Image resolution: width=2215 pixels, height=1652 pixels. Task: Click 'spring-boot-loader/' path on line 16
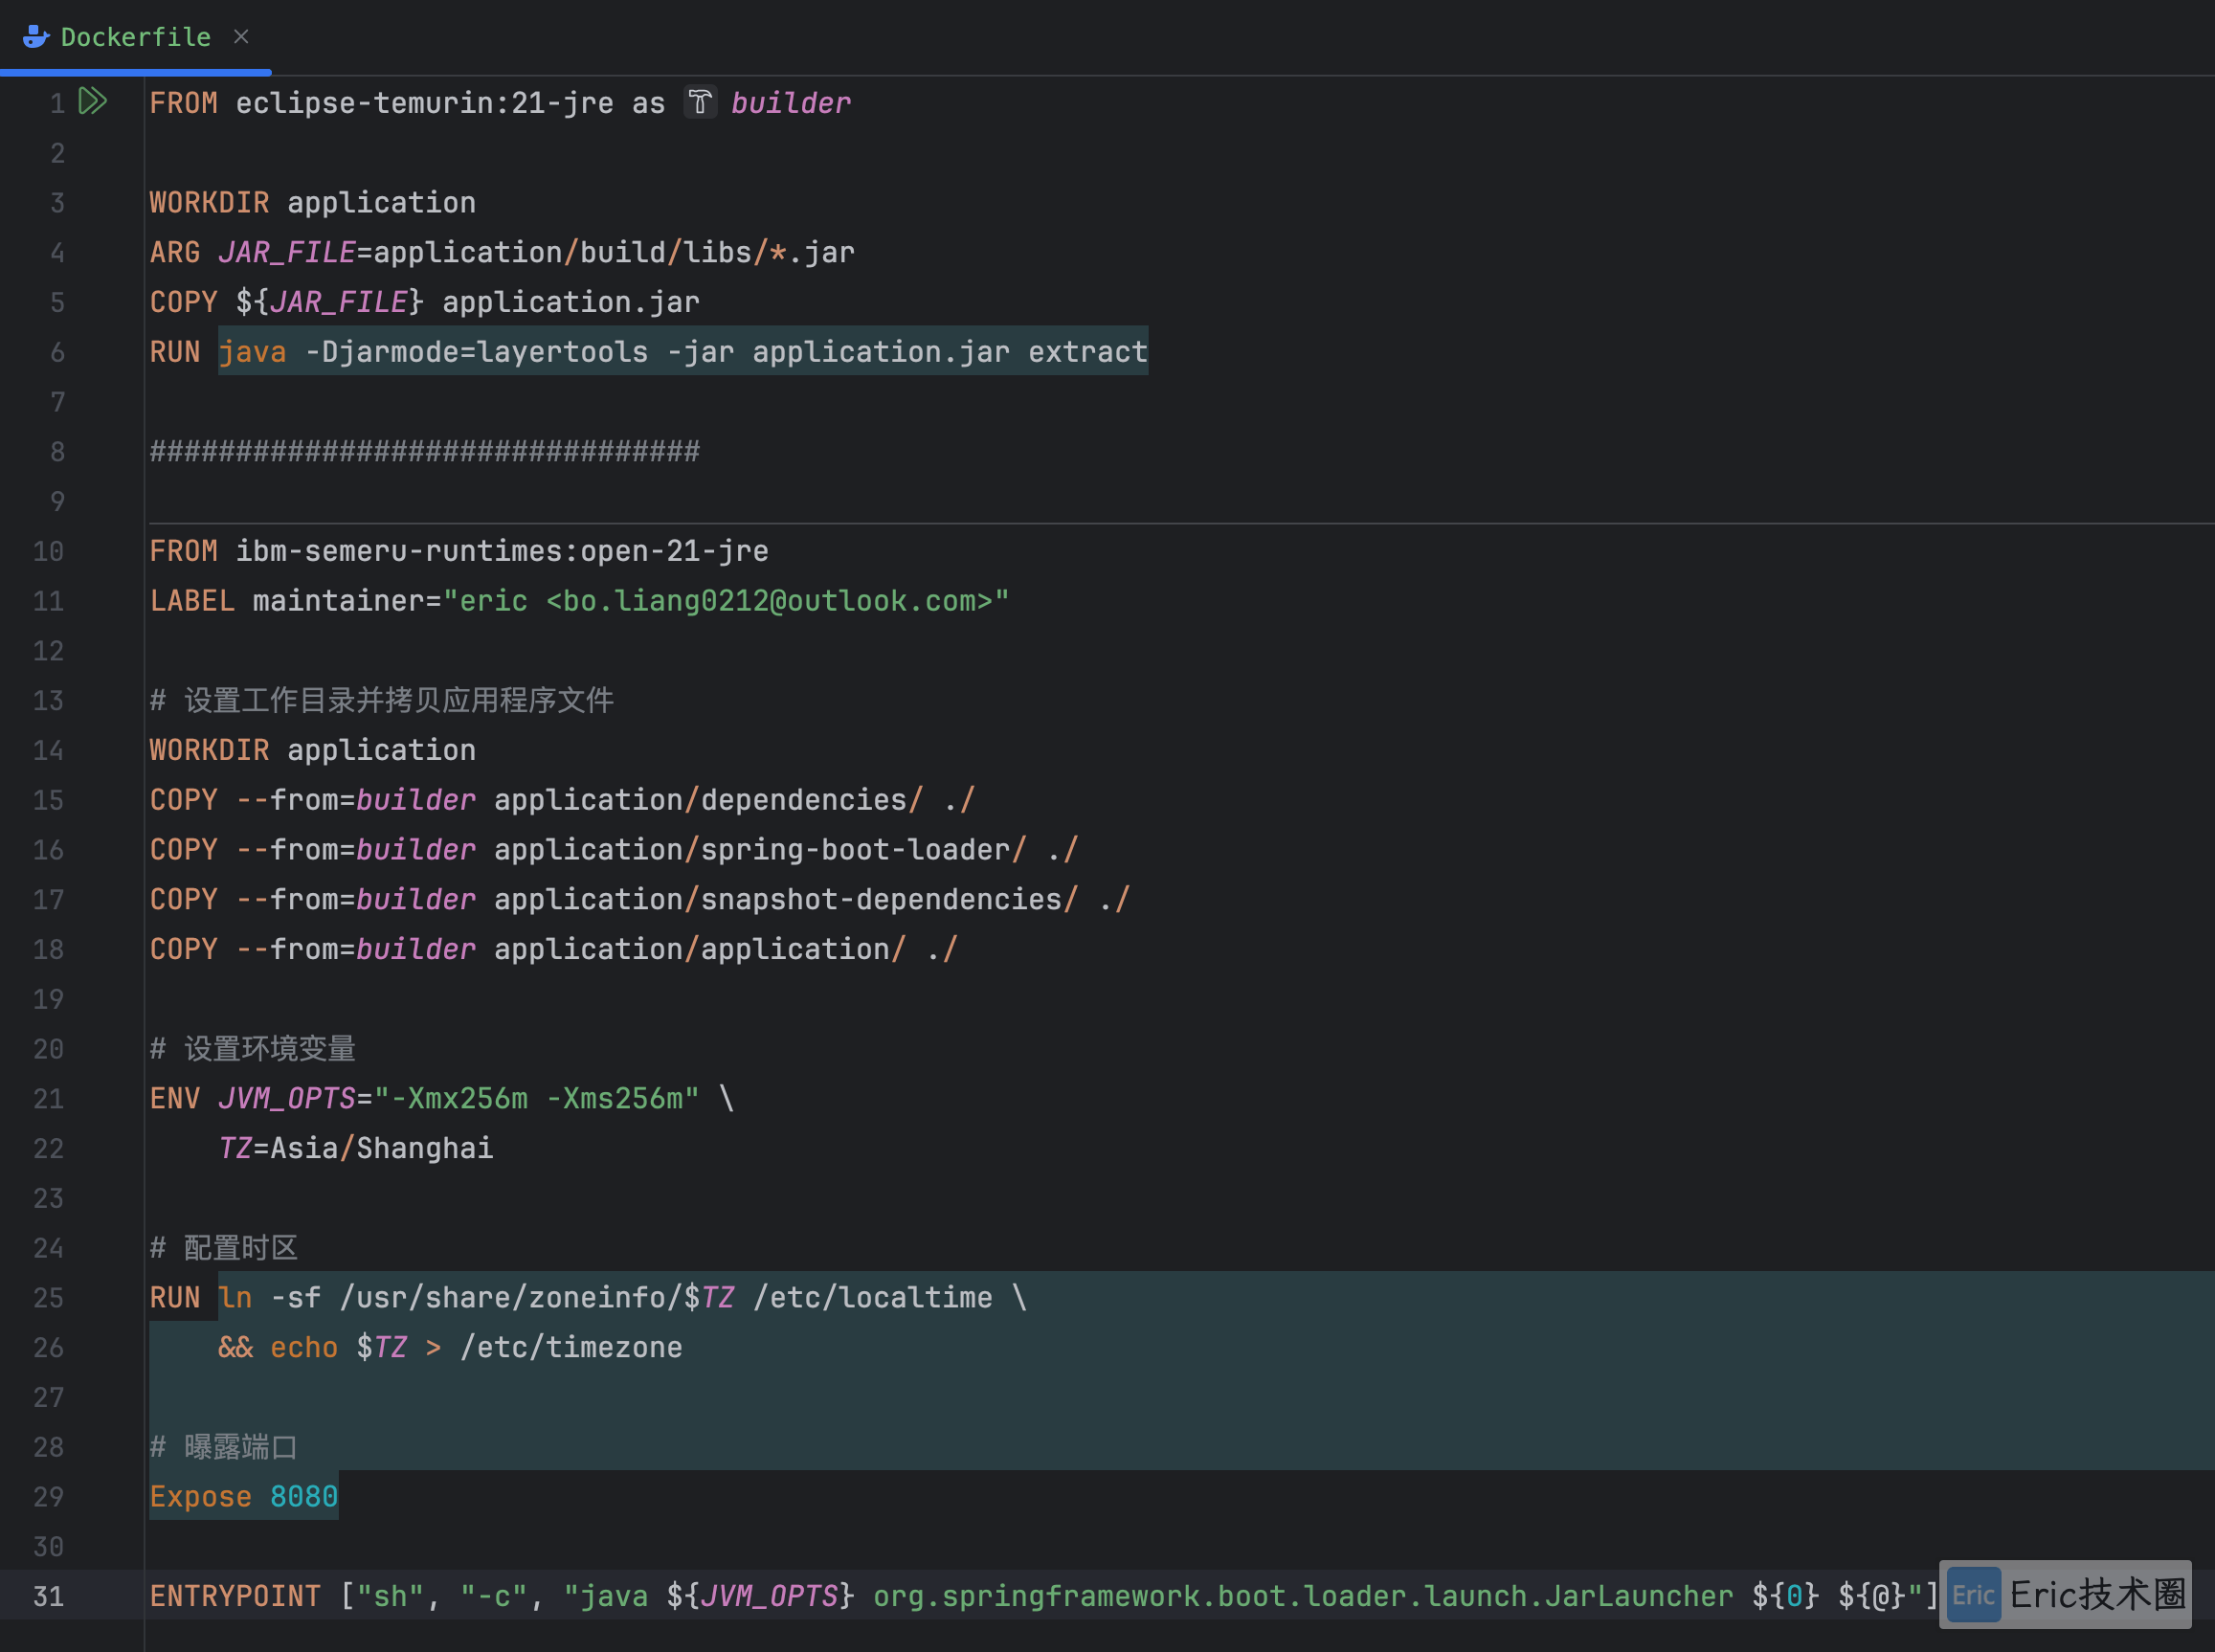[864, 850]
